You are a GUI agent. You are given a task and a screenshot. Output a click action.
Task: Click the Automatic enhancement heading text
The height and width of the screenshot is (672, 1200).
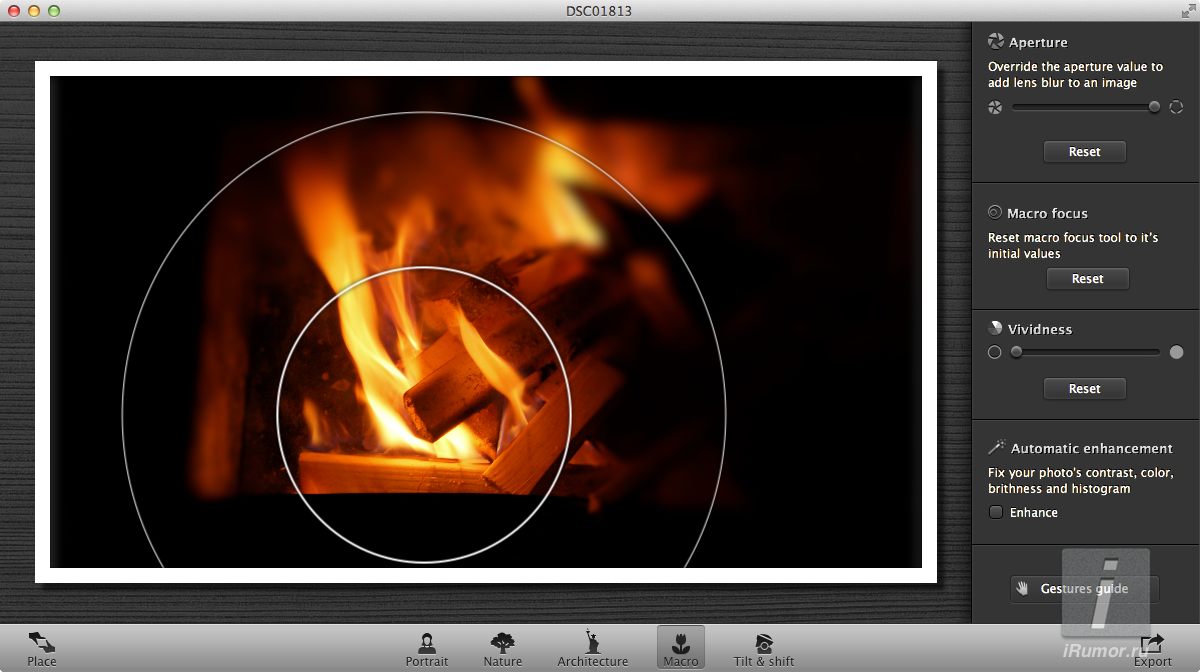1092,448
